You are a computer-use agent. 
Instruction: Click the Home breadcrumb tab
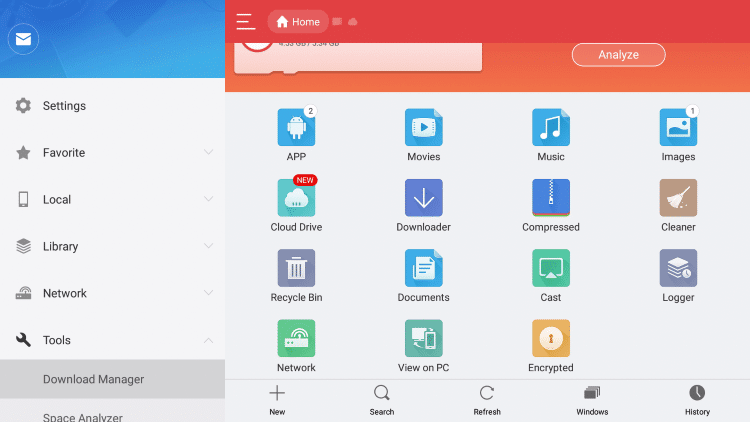[298, 22]
